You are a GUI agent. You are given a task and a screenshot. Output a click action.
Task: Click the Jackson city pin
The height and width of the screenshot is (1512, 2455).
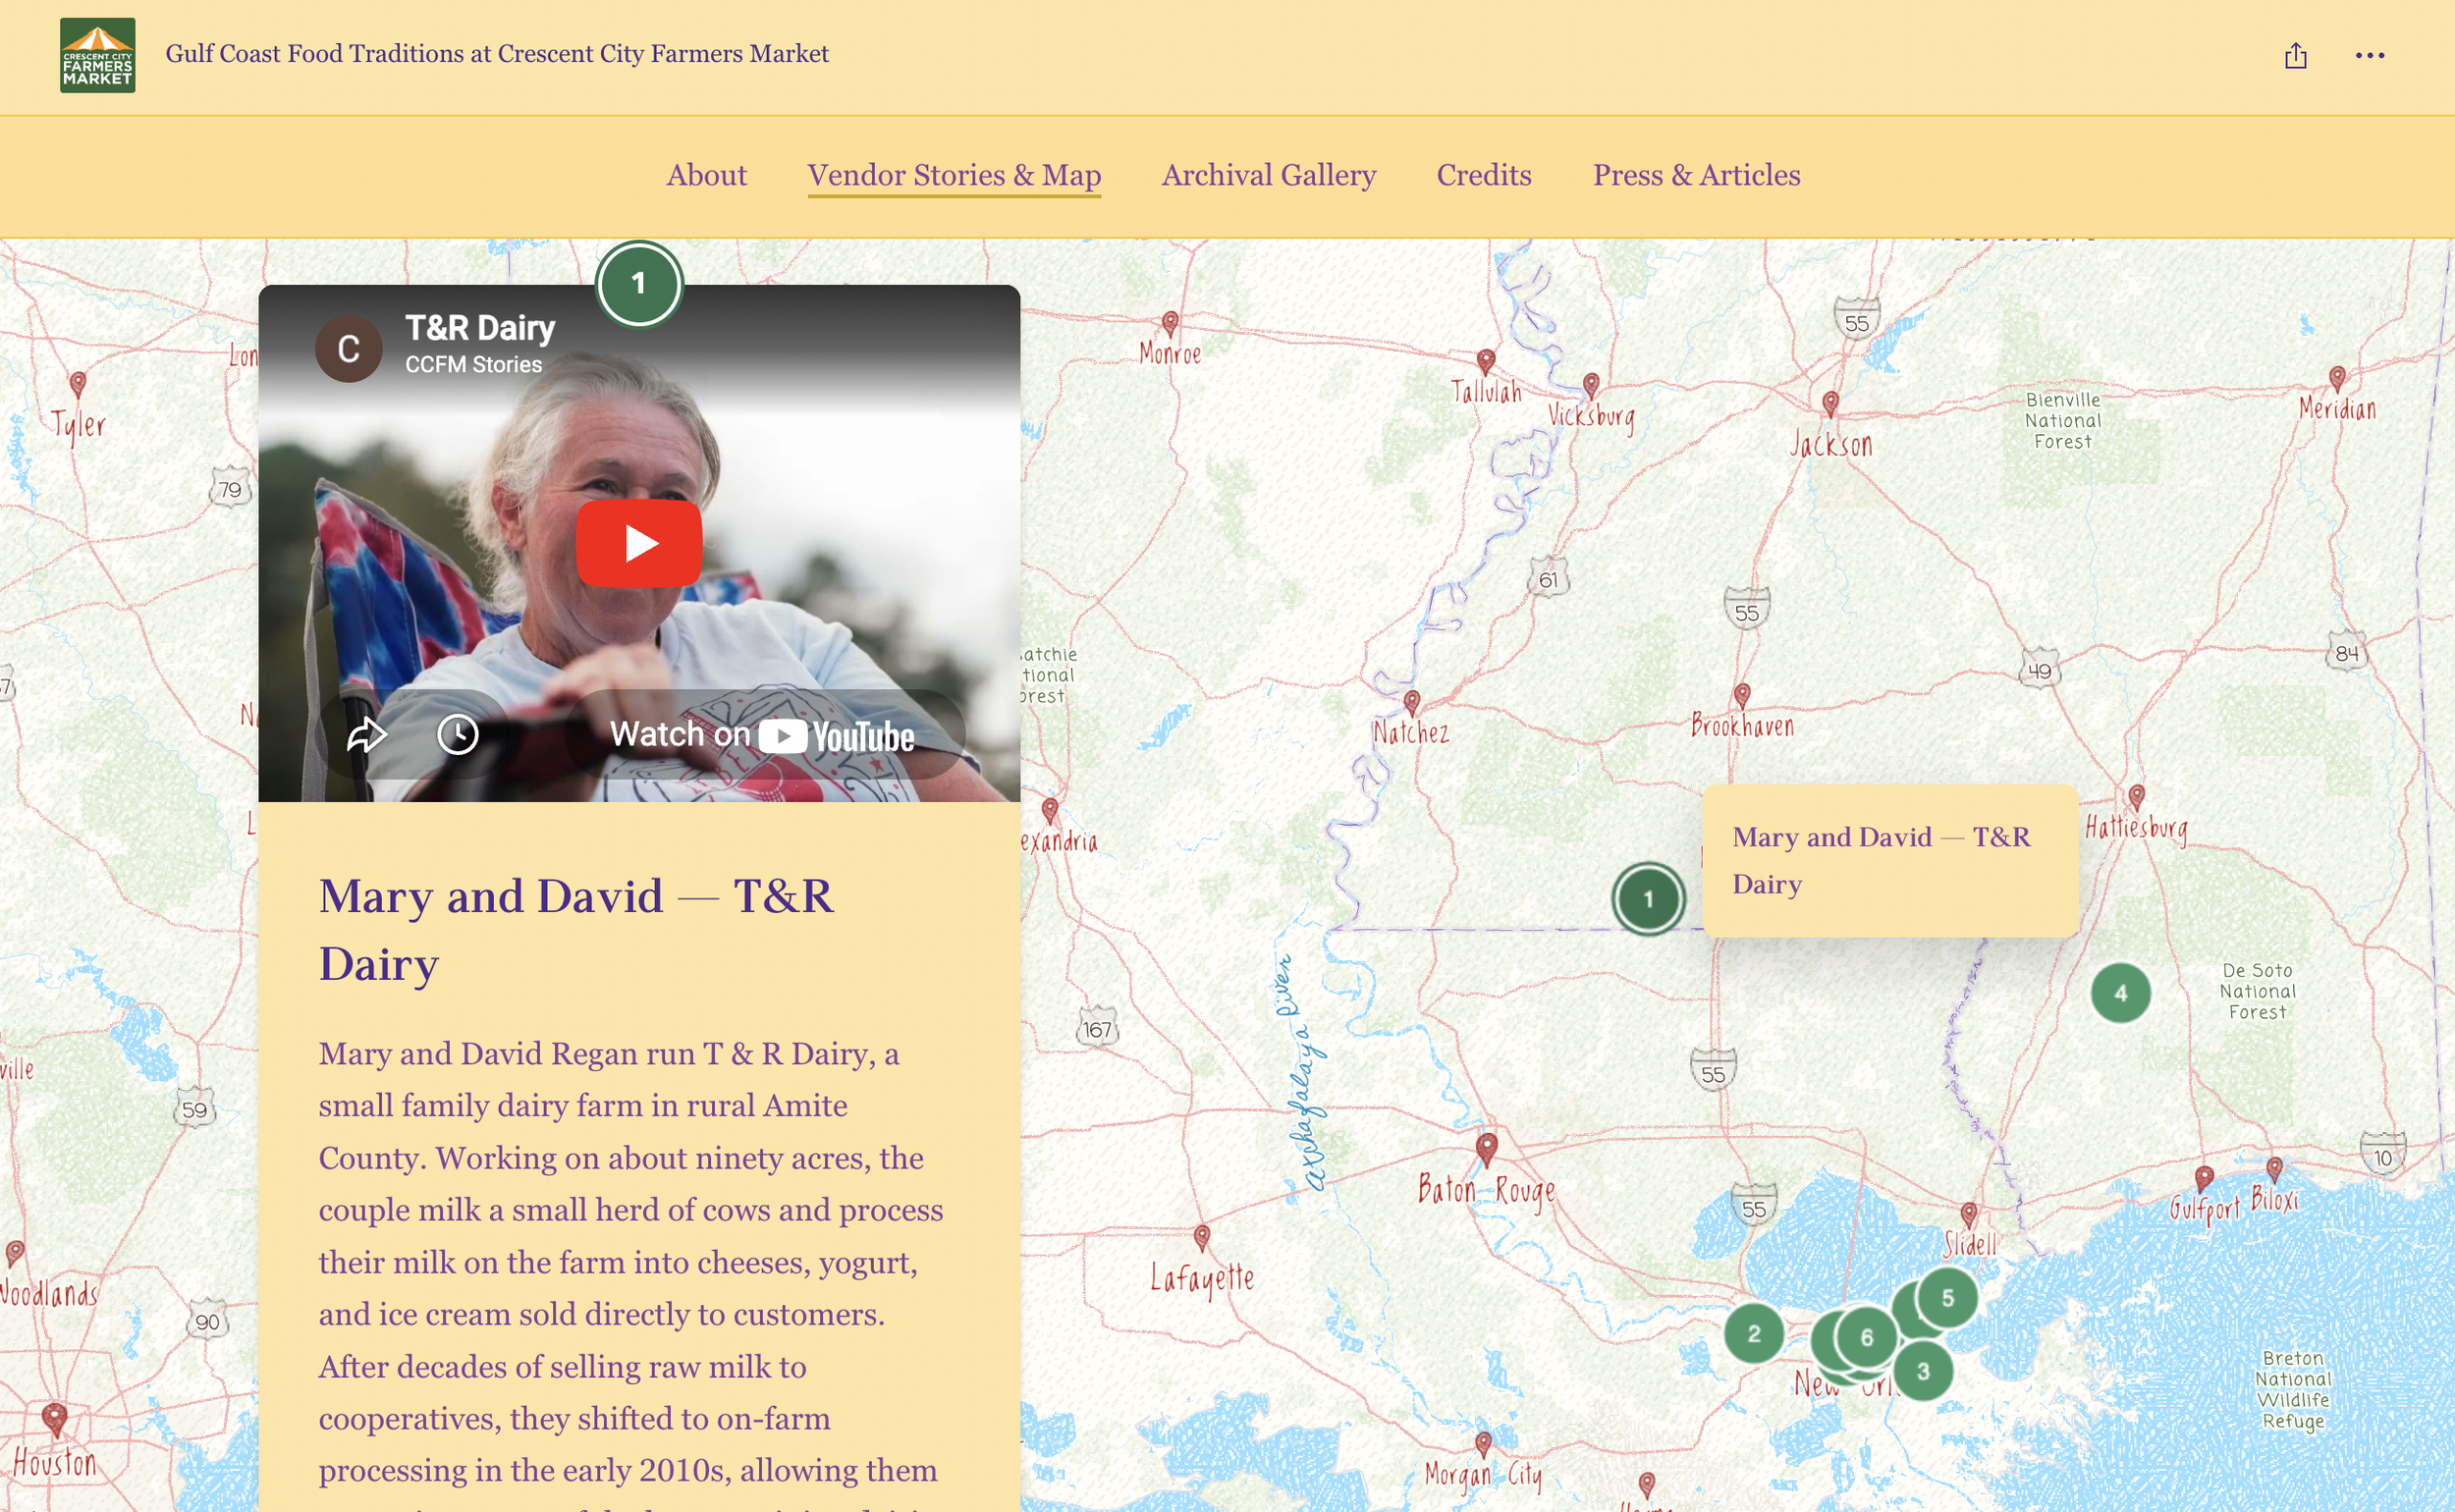pyautogui.click(x=1830, y=403)
